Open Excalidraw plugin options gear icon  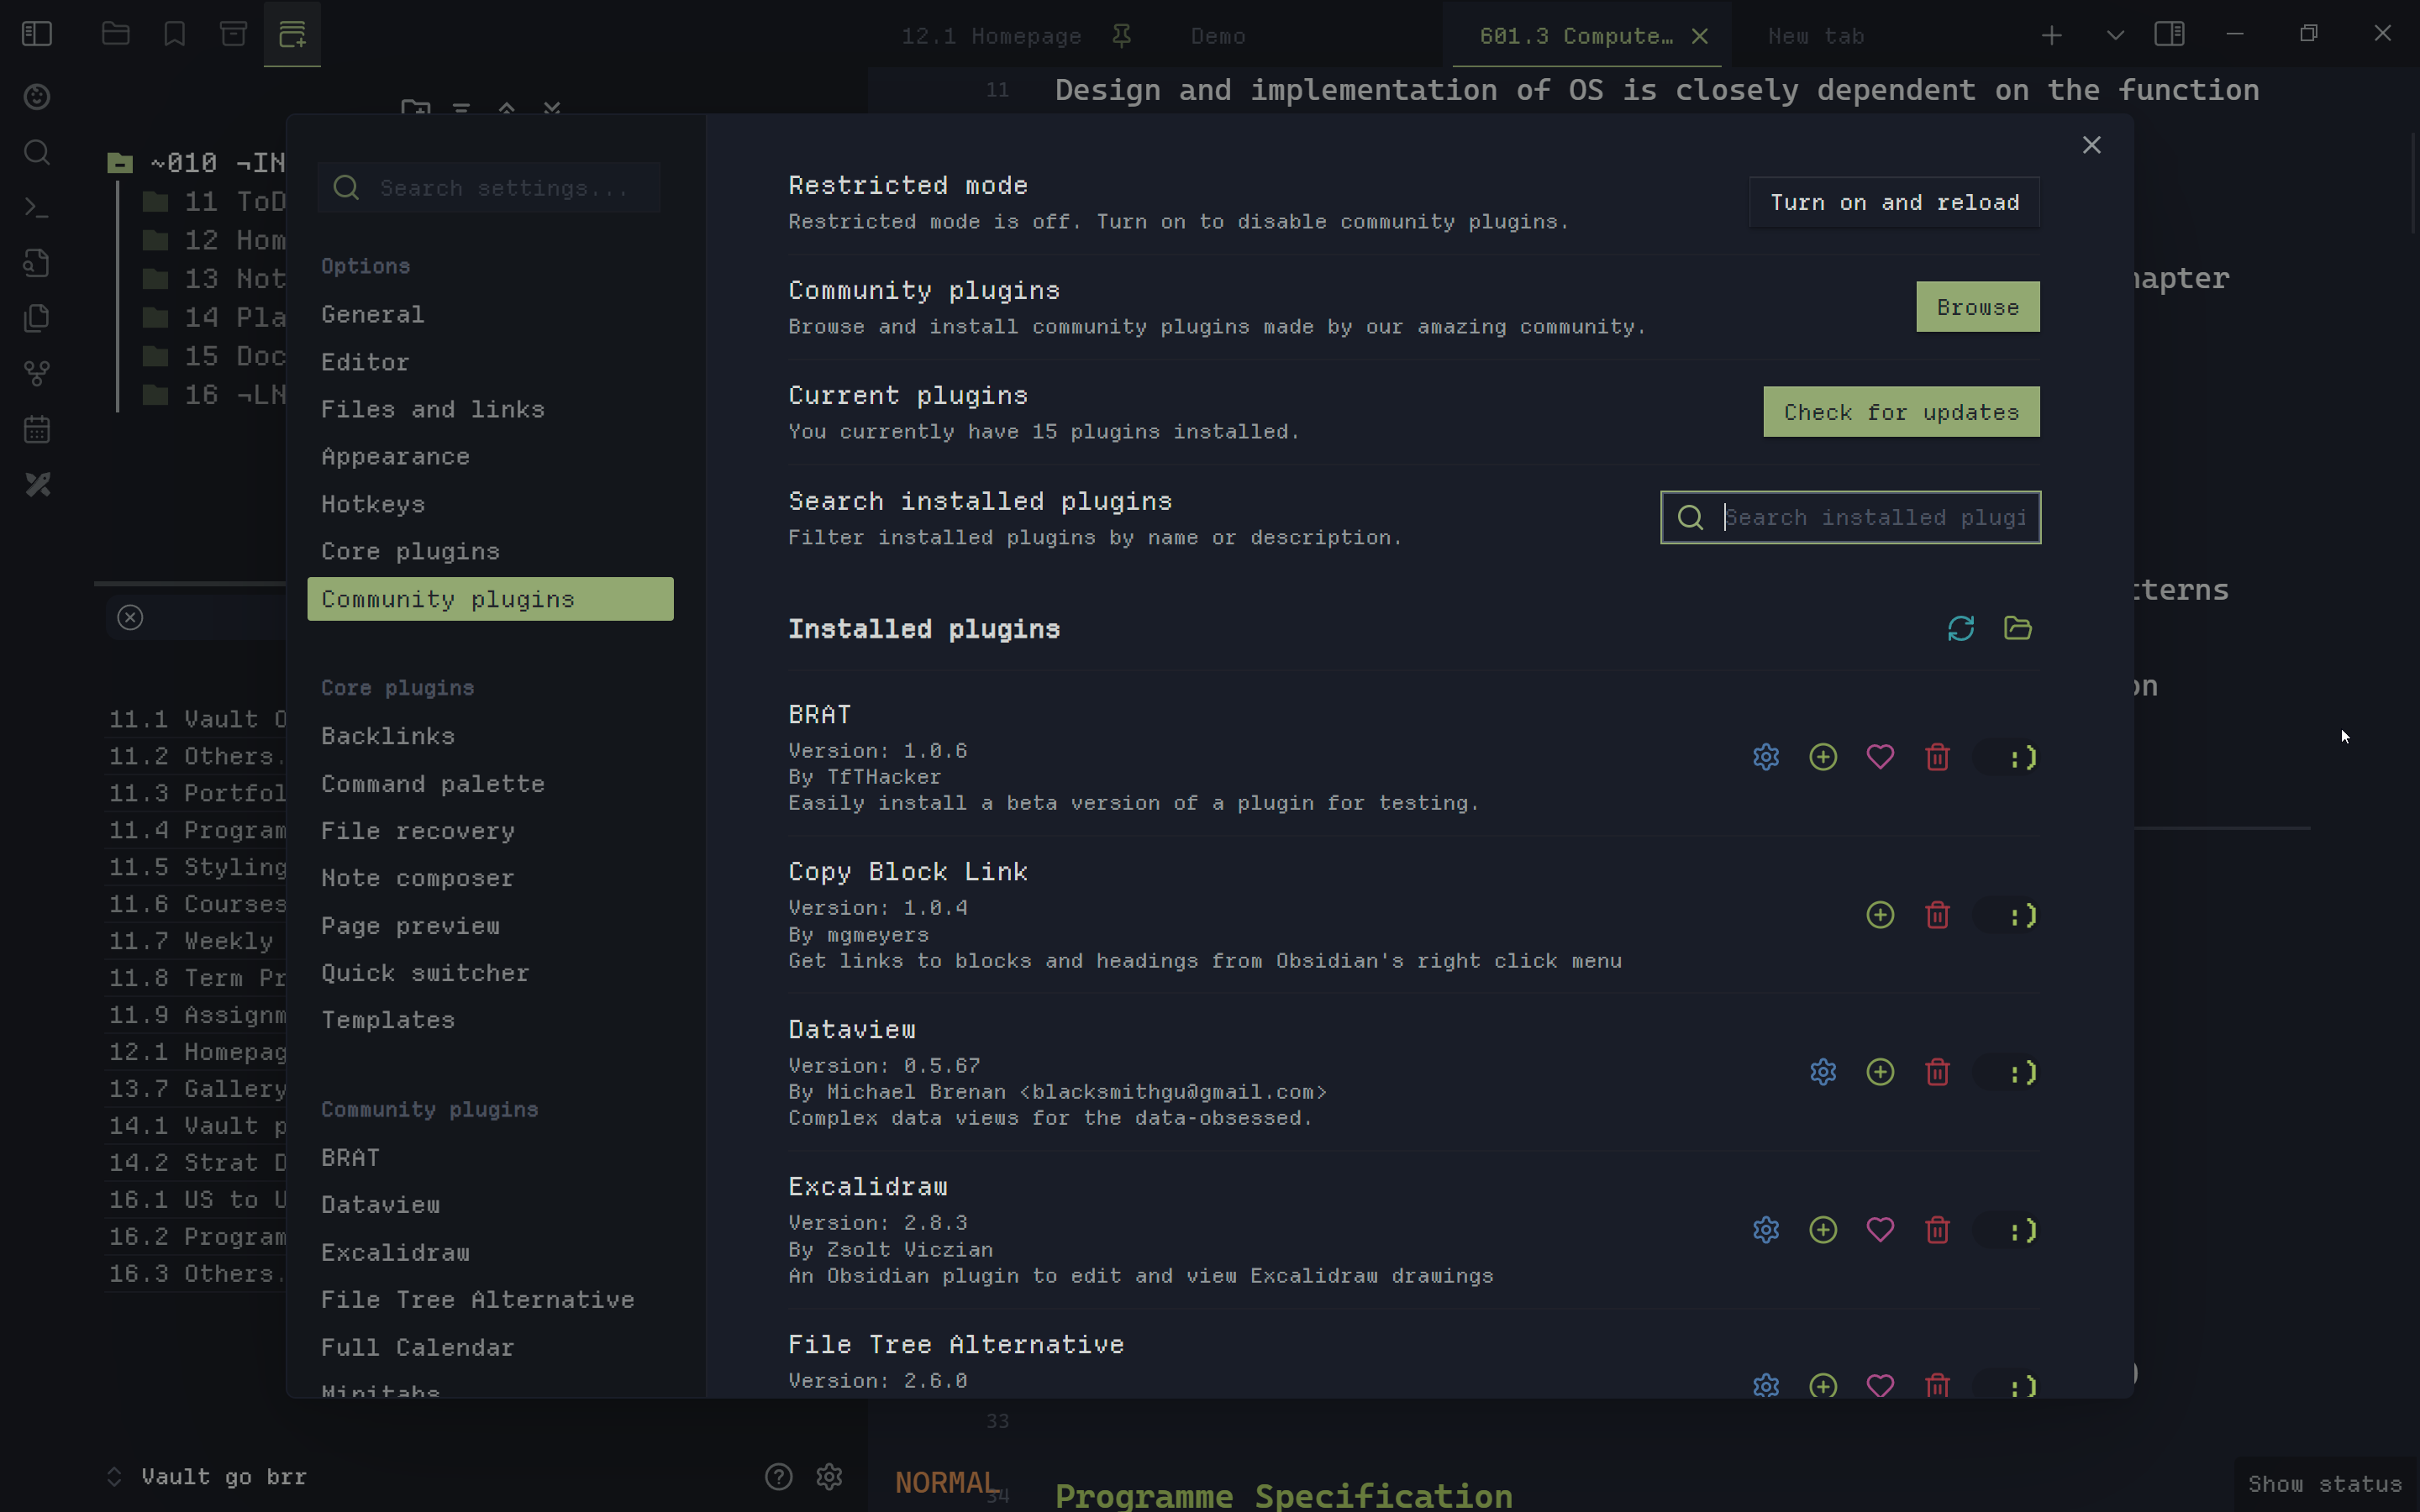[x=1766, y=1230]
